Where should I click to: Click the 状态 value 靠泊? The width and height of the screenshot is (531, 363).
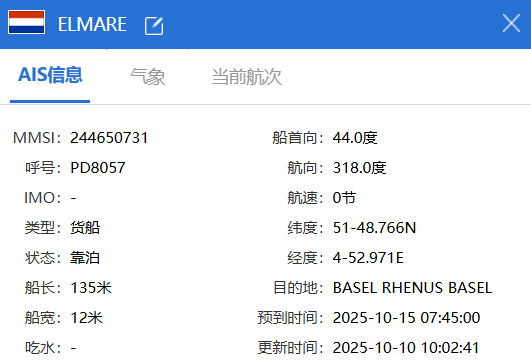pos(85,258)
